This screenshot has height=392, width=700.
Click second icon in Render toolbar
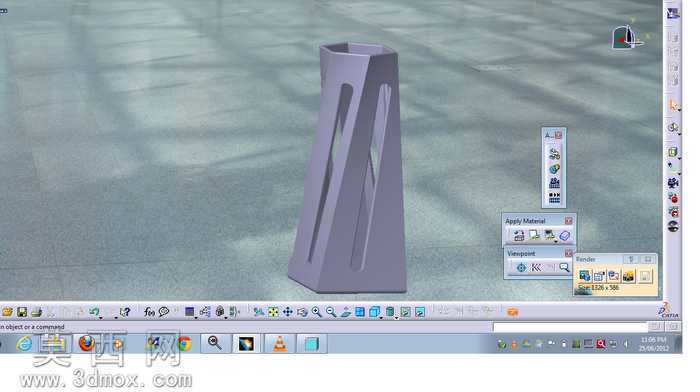pos(599,276)
